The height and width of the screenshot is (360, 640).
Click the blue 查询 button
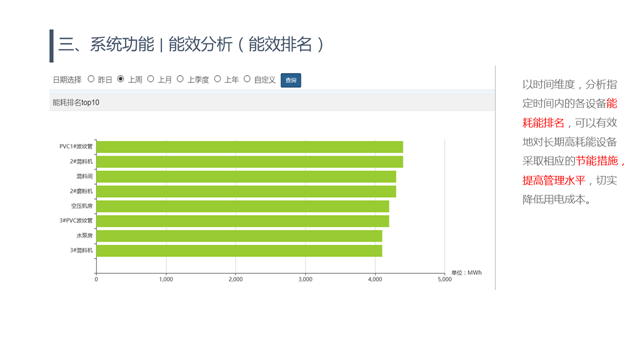coord(291,80)
